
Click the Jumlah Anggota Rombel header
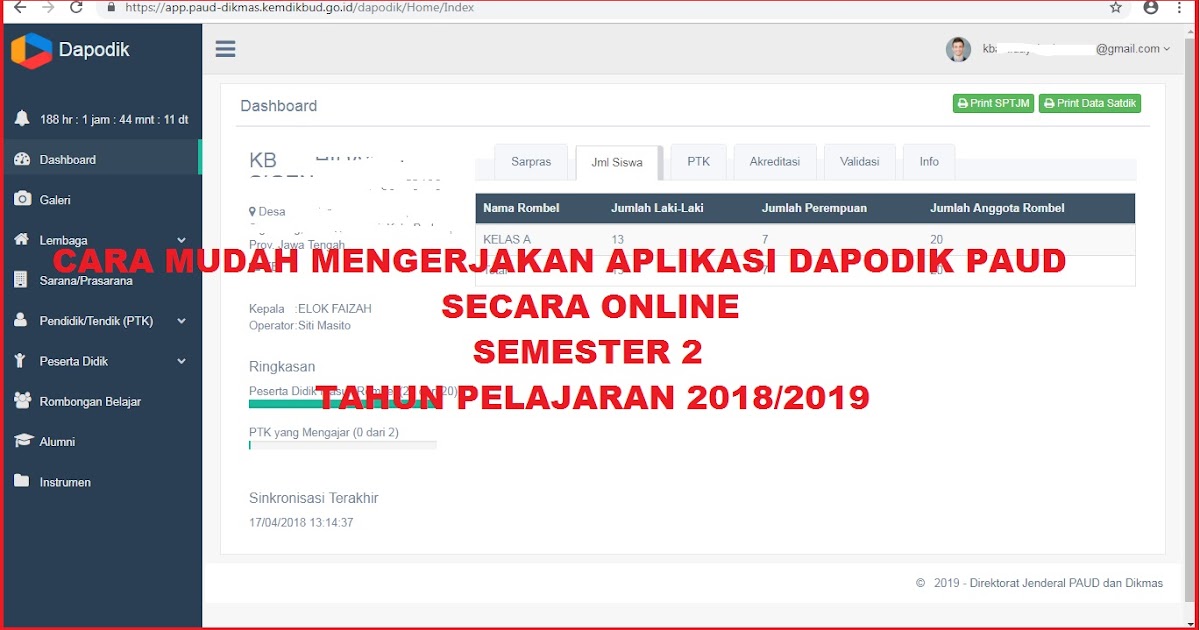click(x=997, y=208)
